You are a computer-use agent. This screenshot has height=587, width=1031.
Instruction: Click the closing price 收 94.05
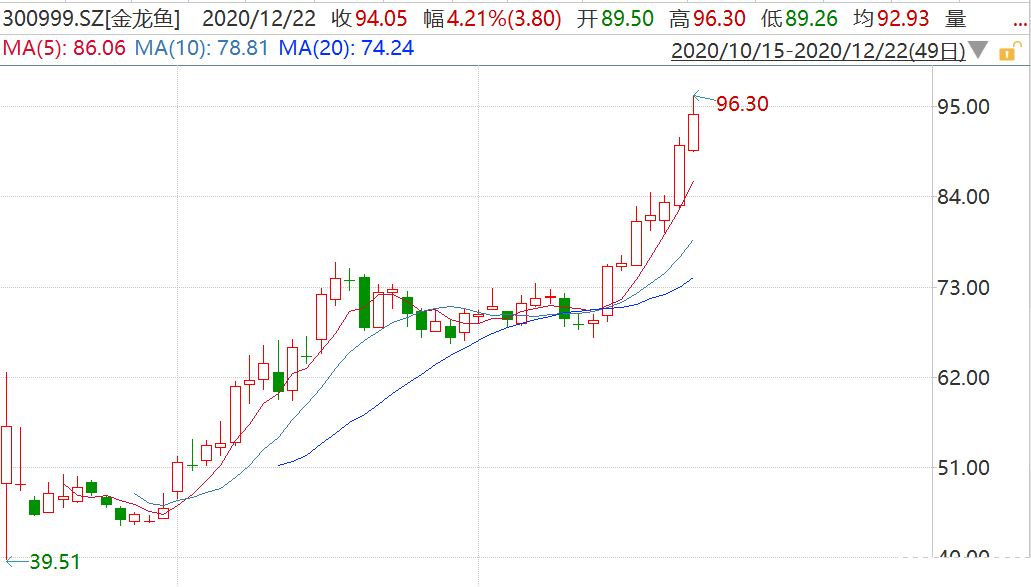369,18
